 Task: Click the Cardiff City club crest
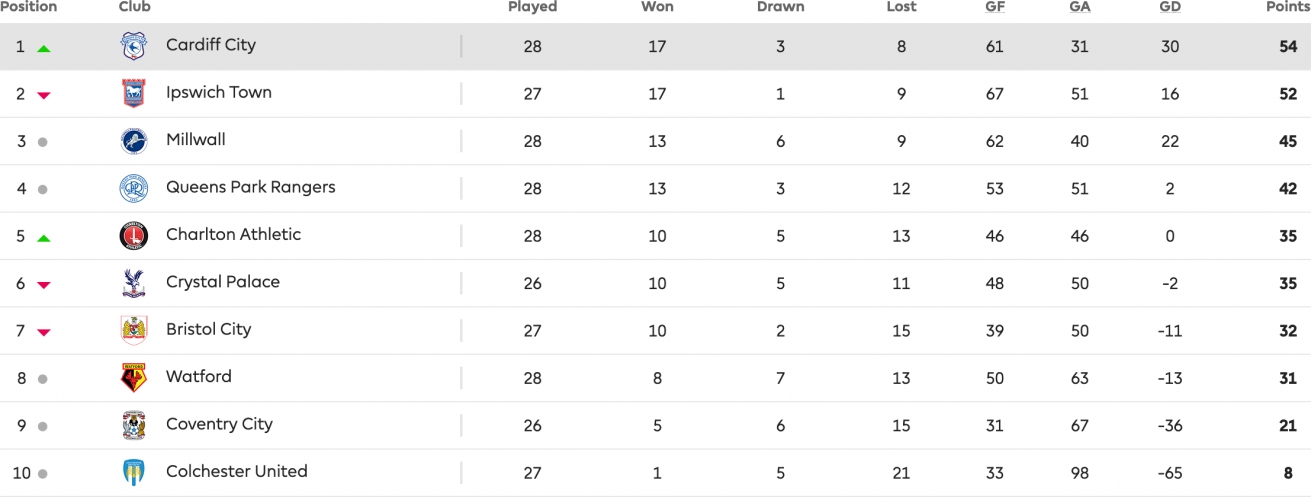(133, 46)
